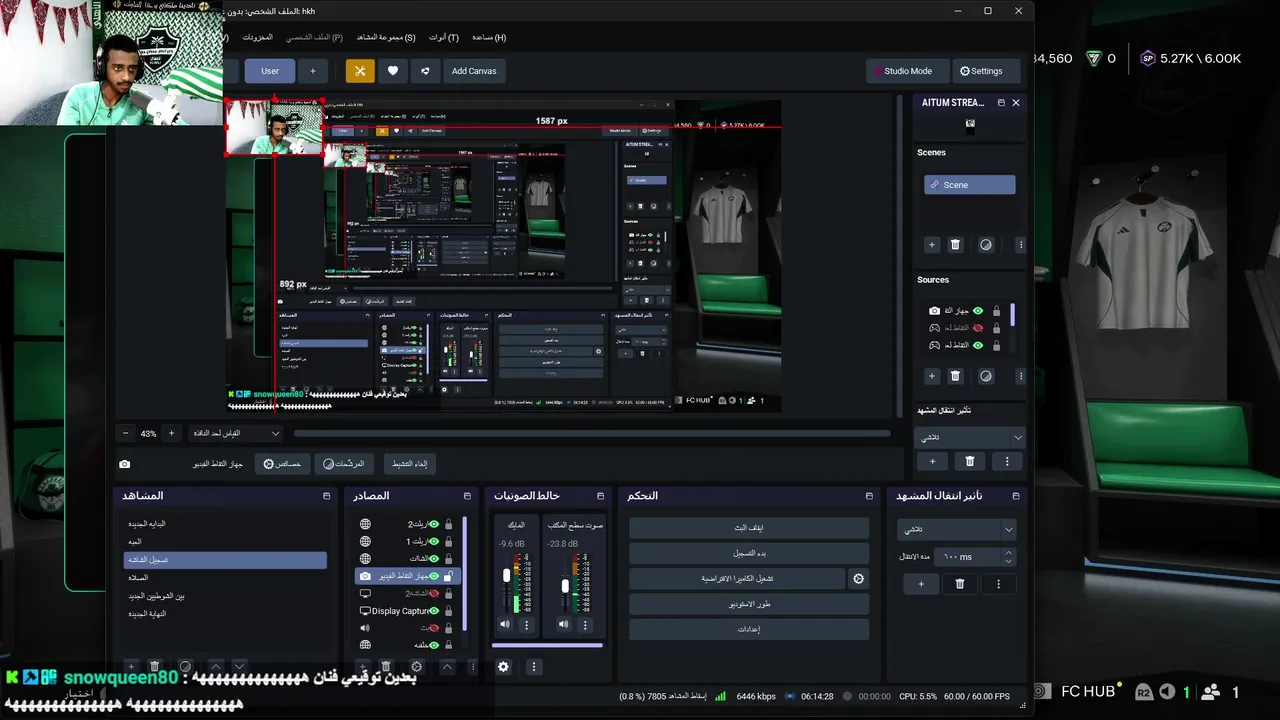Screen dimensions: 1280x720
Task: Select Scene in Aitum Scenes list
Action: (969, 185)
